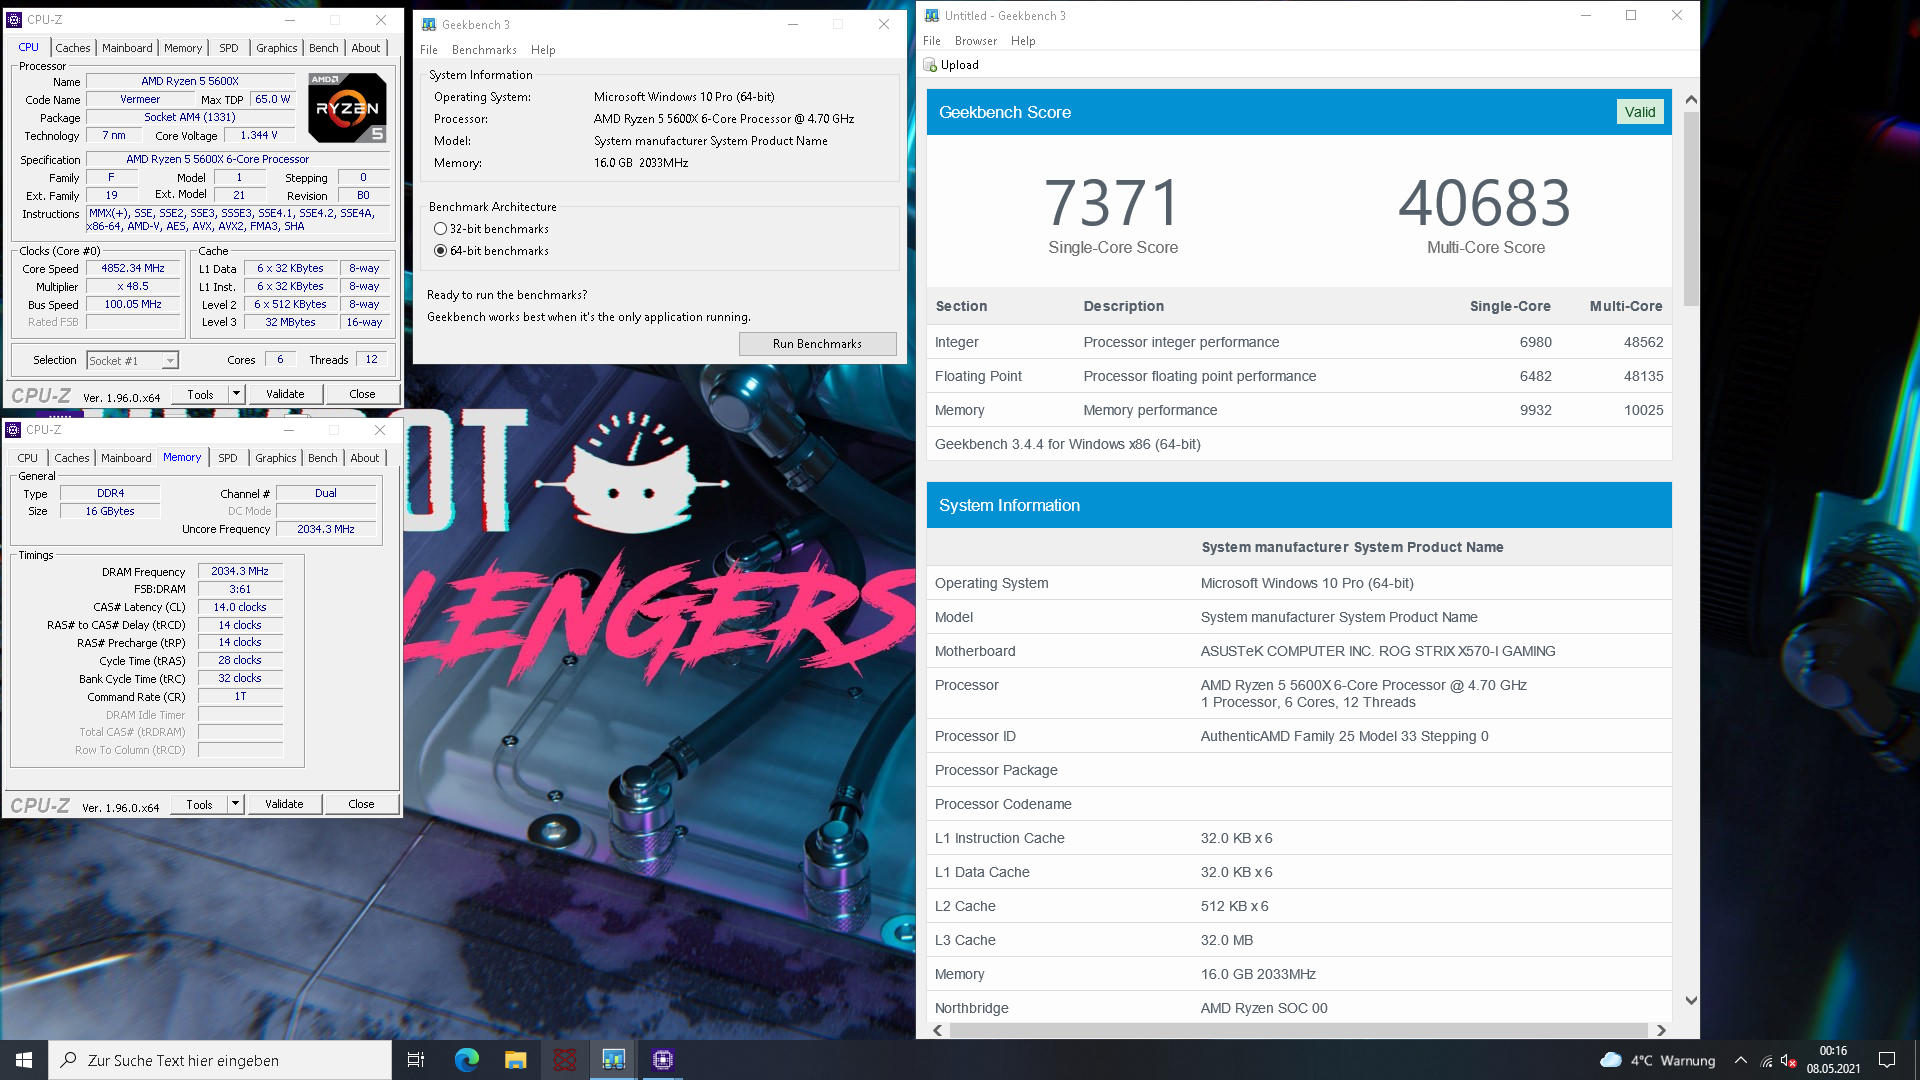Viewport: 1920px width, 1080px height.
Task: Click the Geekbench 3 window title icon
Action: pos(429,25)
